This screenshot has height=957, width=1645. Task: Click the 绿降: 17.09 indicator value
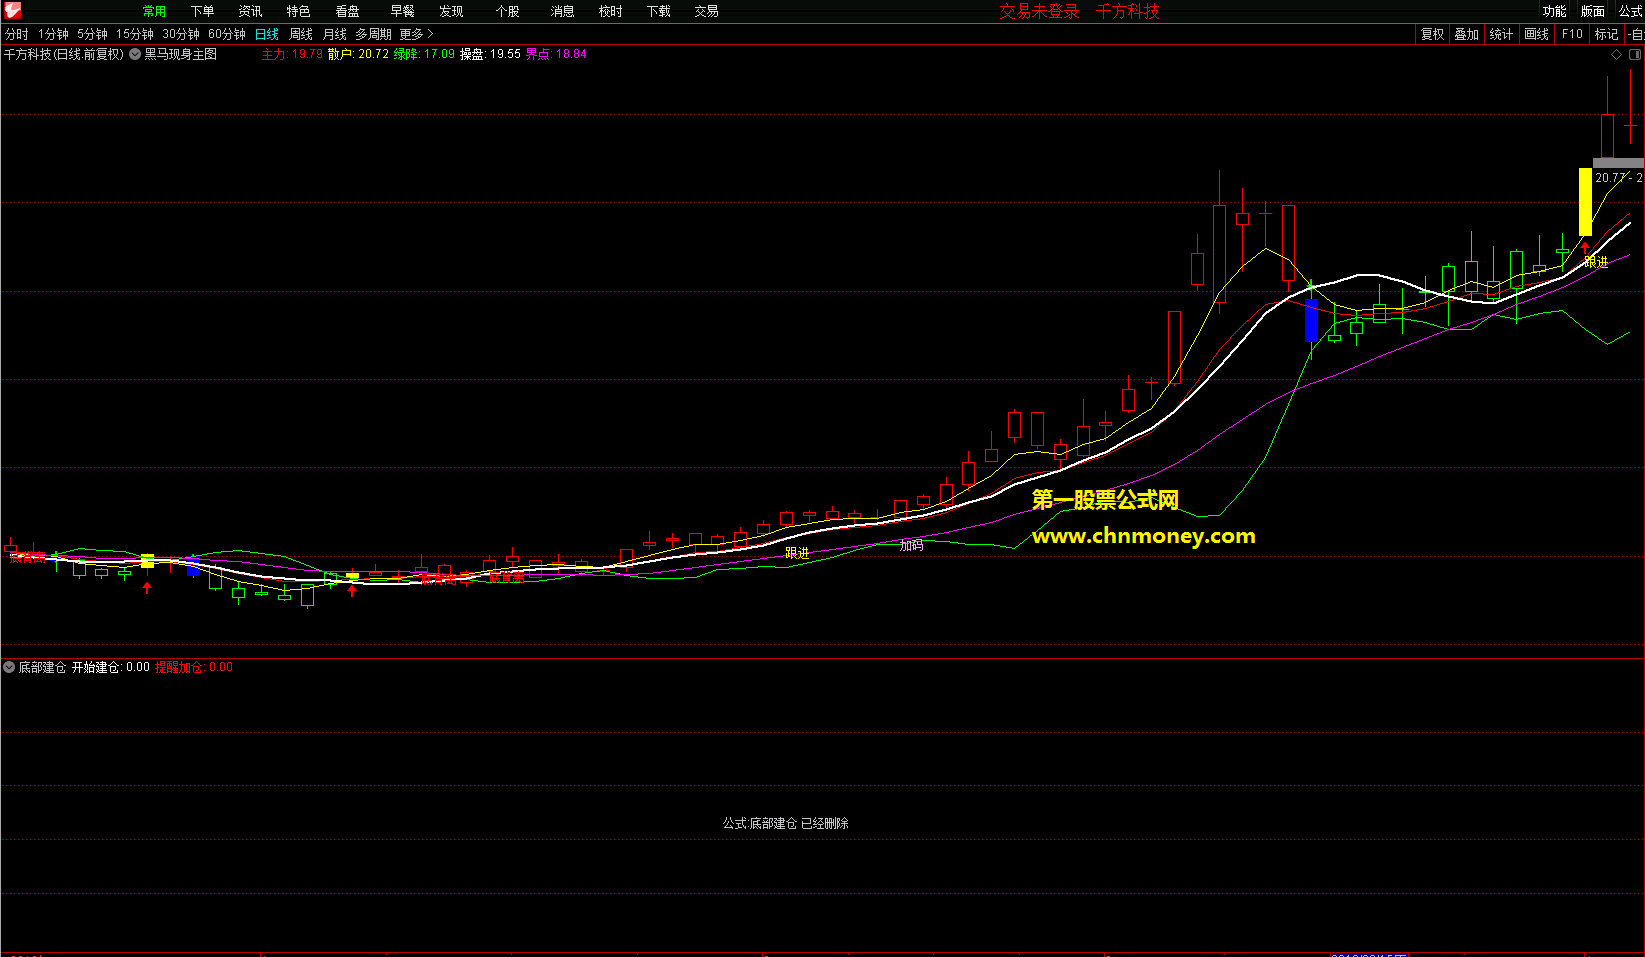point(424,54)
